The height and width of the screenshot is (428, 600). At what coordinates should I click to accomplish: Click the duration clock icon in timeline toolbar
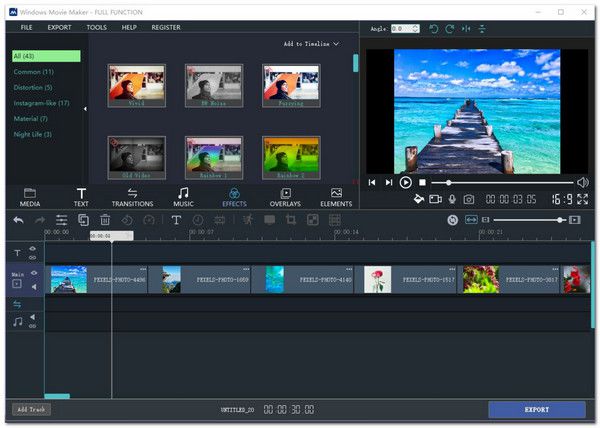198,220
